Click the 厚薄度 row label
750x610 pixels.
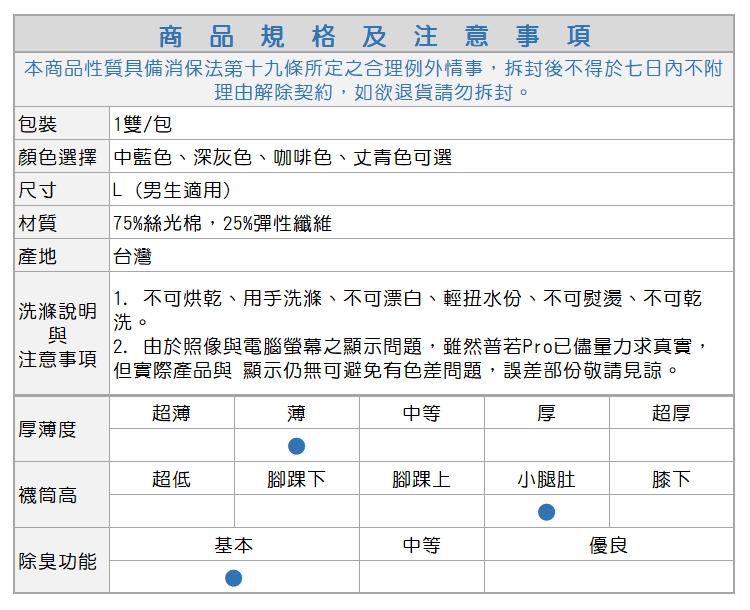click(x=47, y=429)
